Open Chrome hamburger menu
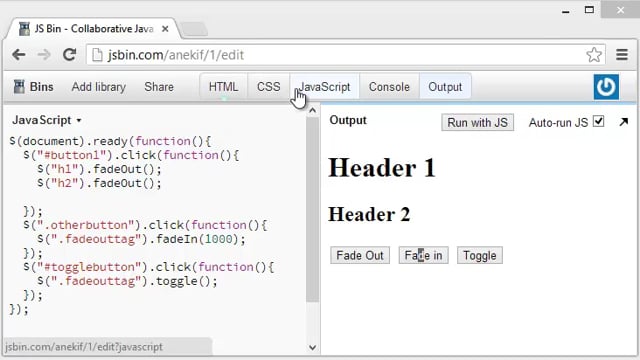 pyautogui.click(x=622, y=55)
